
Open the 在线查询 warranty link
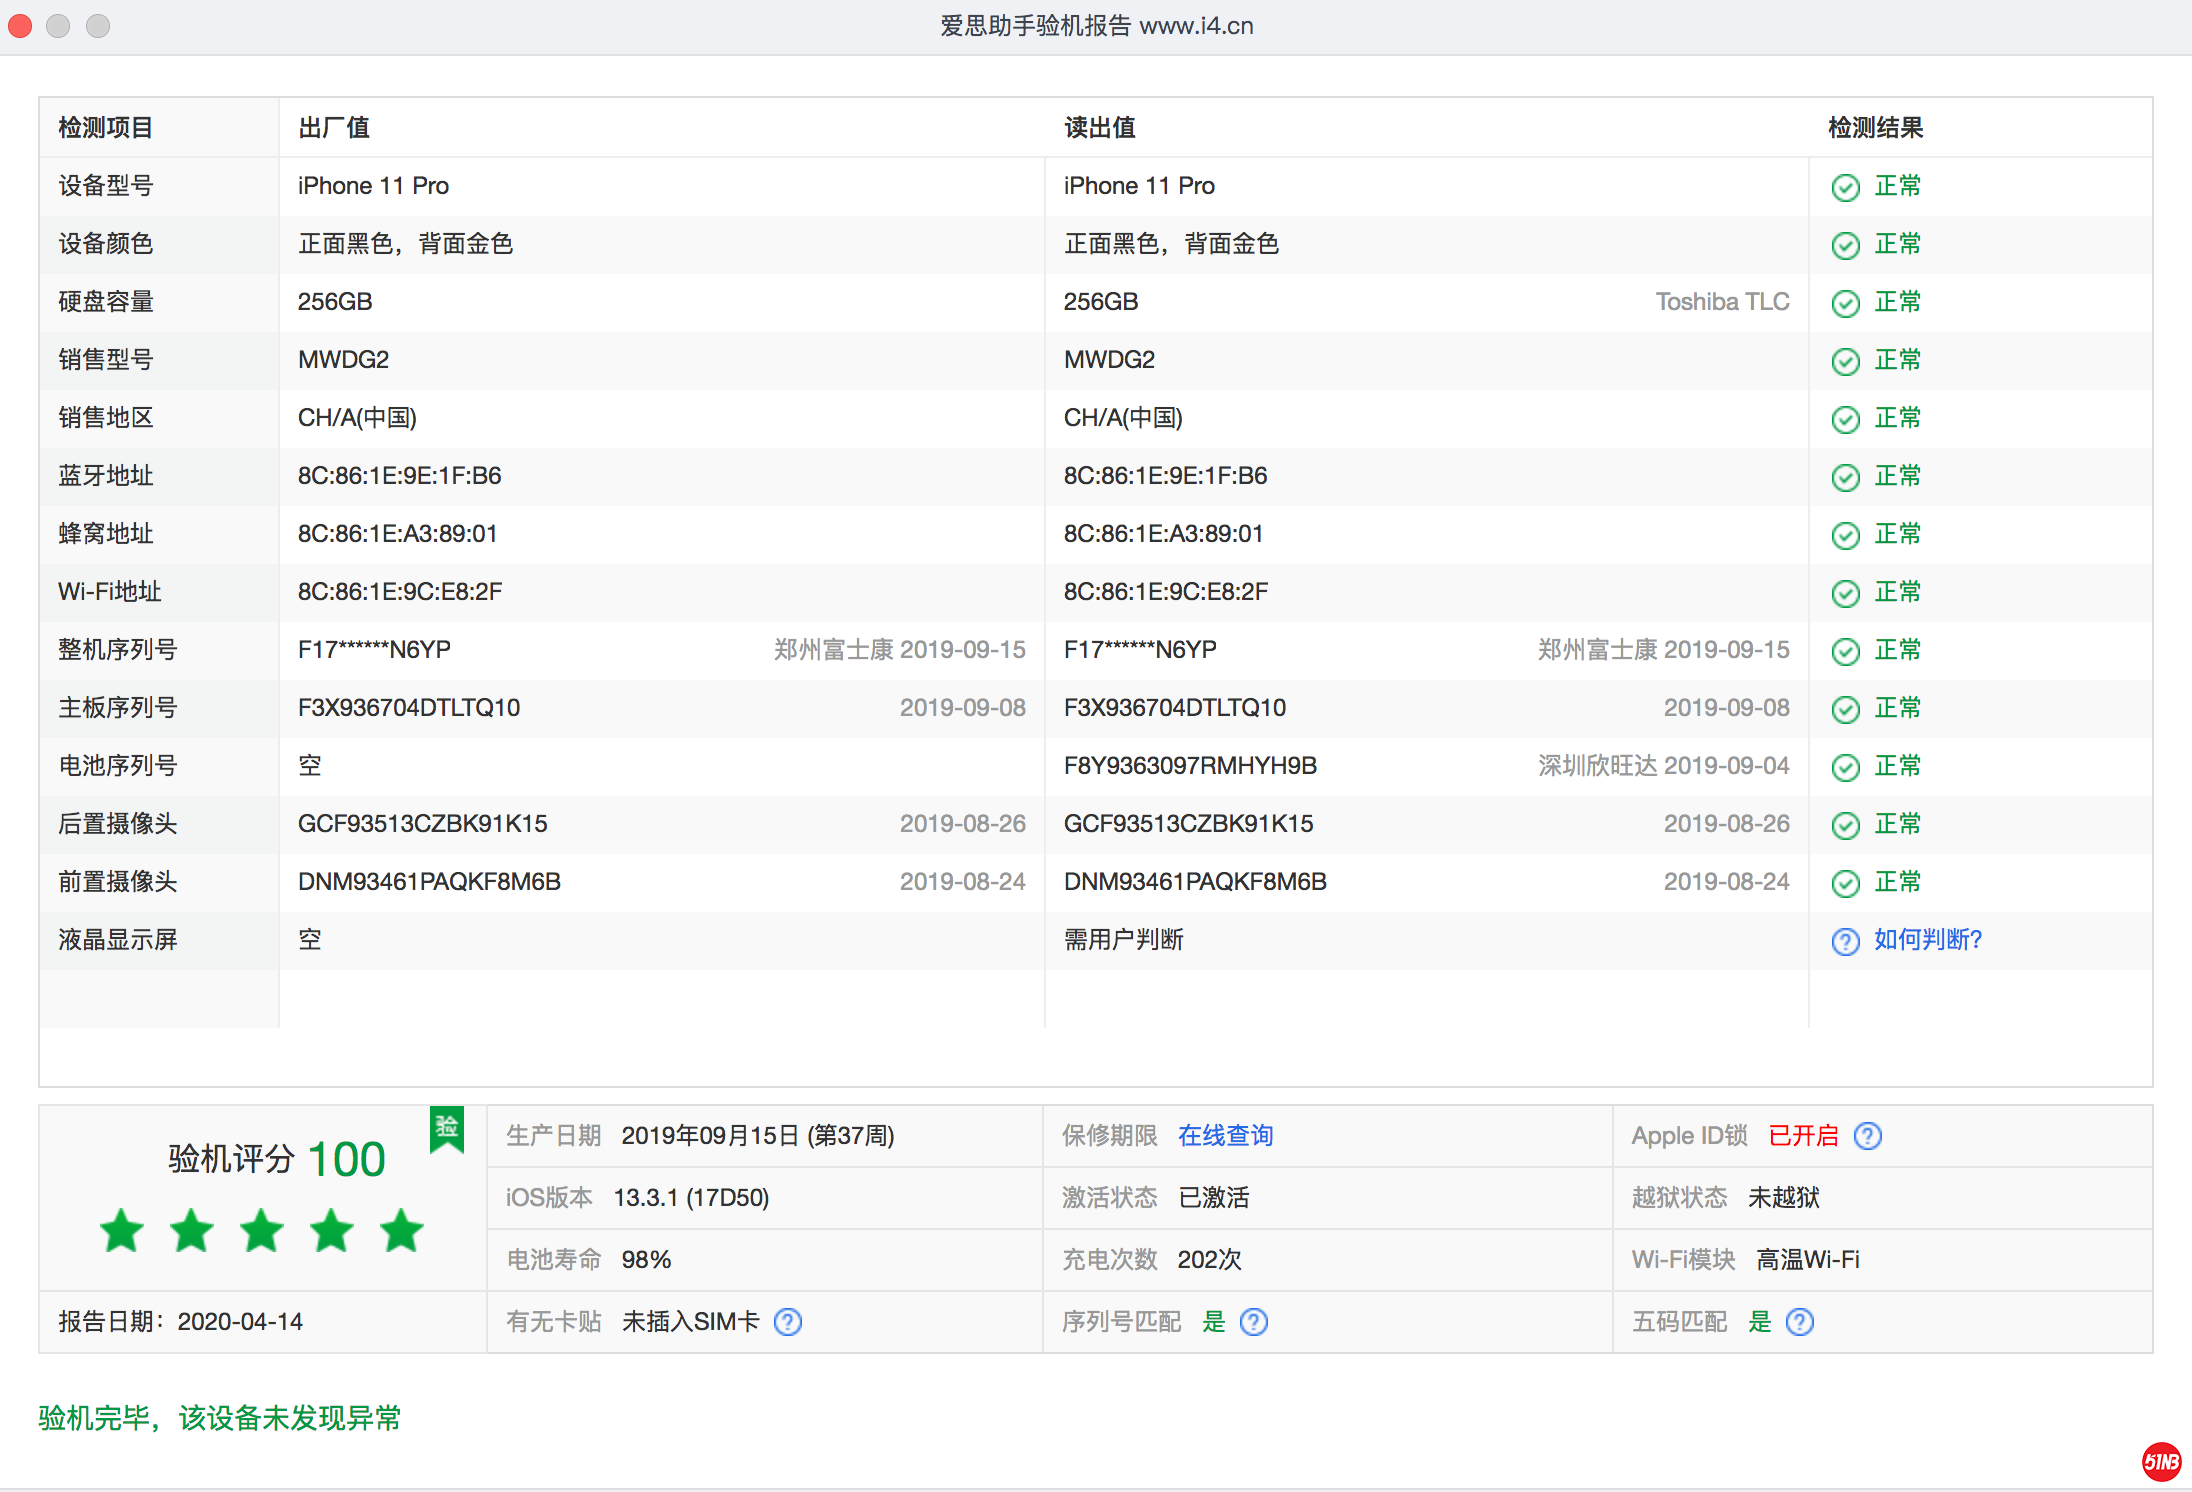(x=1225, y=1136)
